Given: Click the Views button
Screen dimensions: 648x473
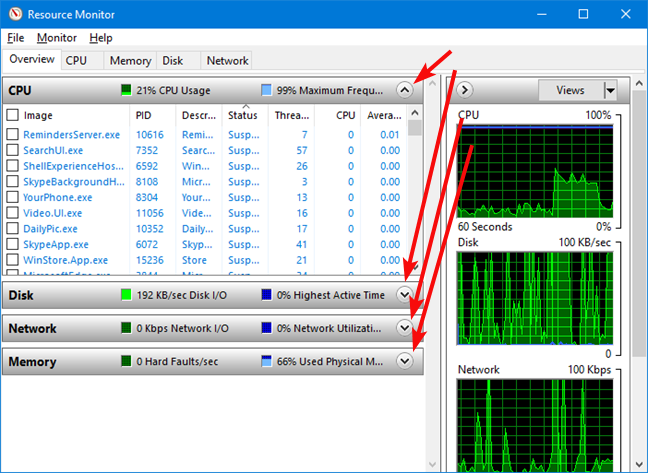Looking at the screenshot, I should pos(570,90).
